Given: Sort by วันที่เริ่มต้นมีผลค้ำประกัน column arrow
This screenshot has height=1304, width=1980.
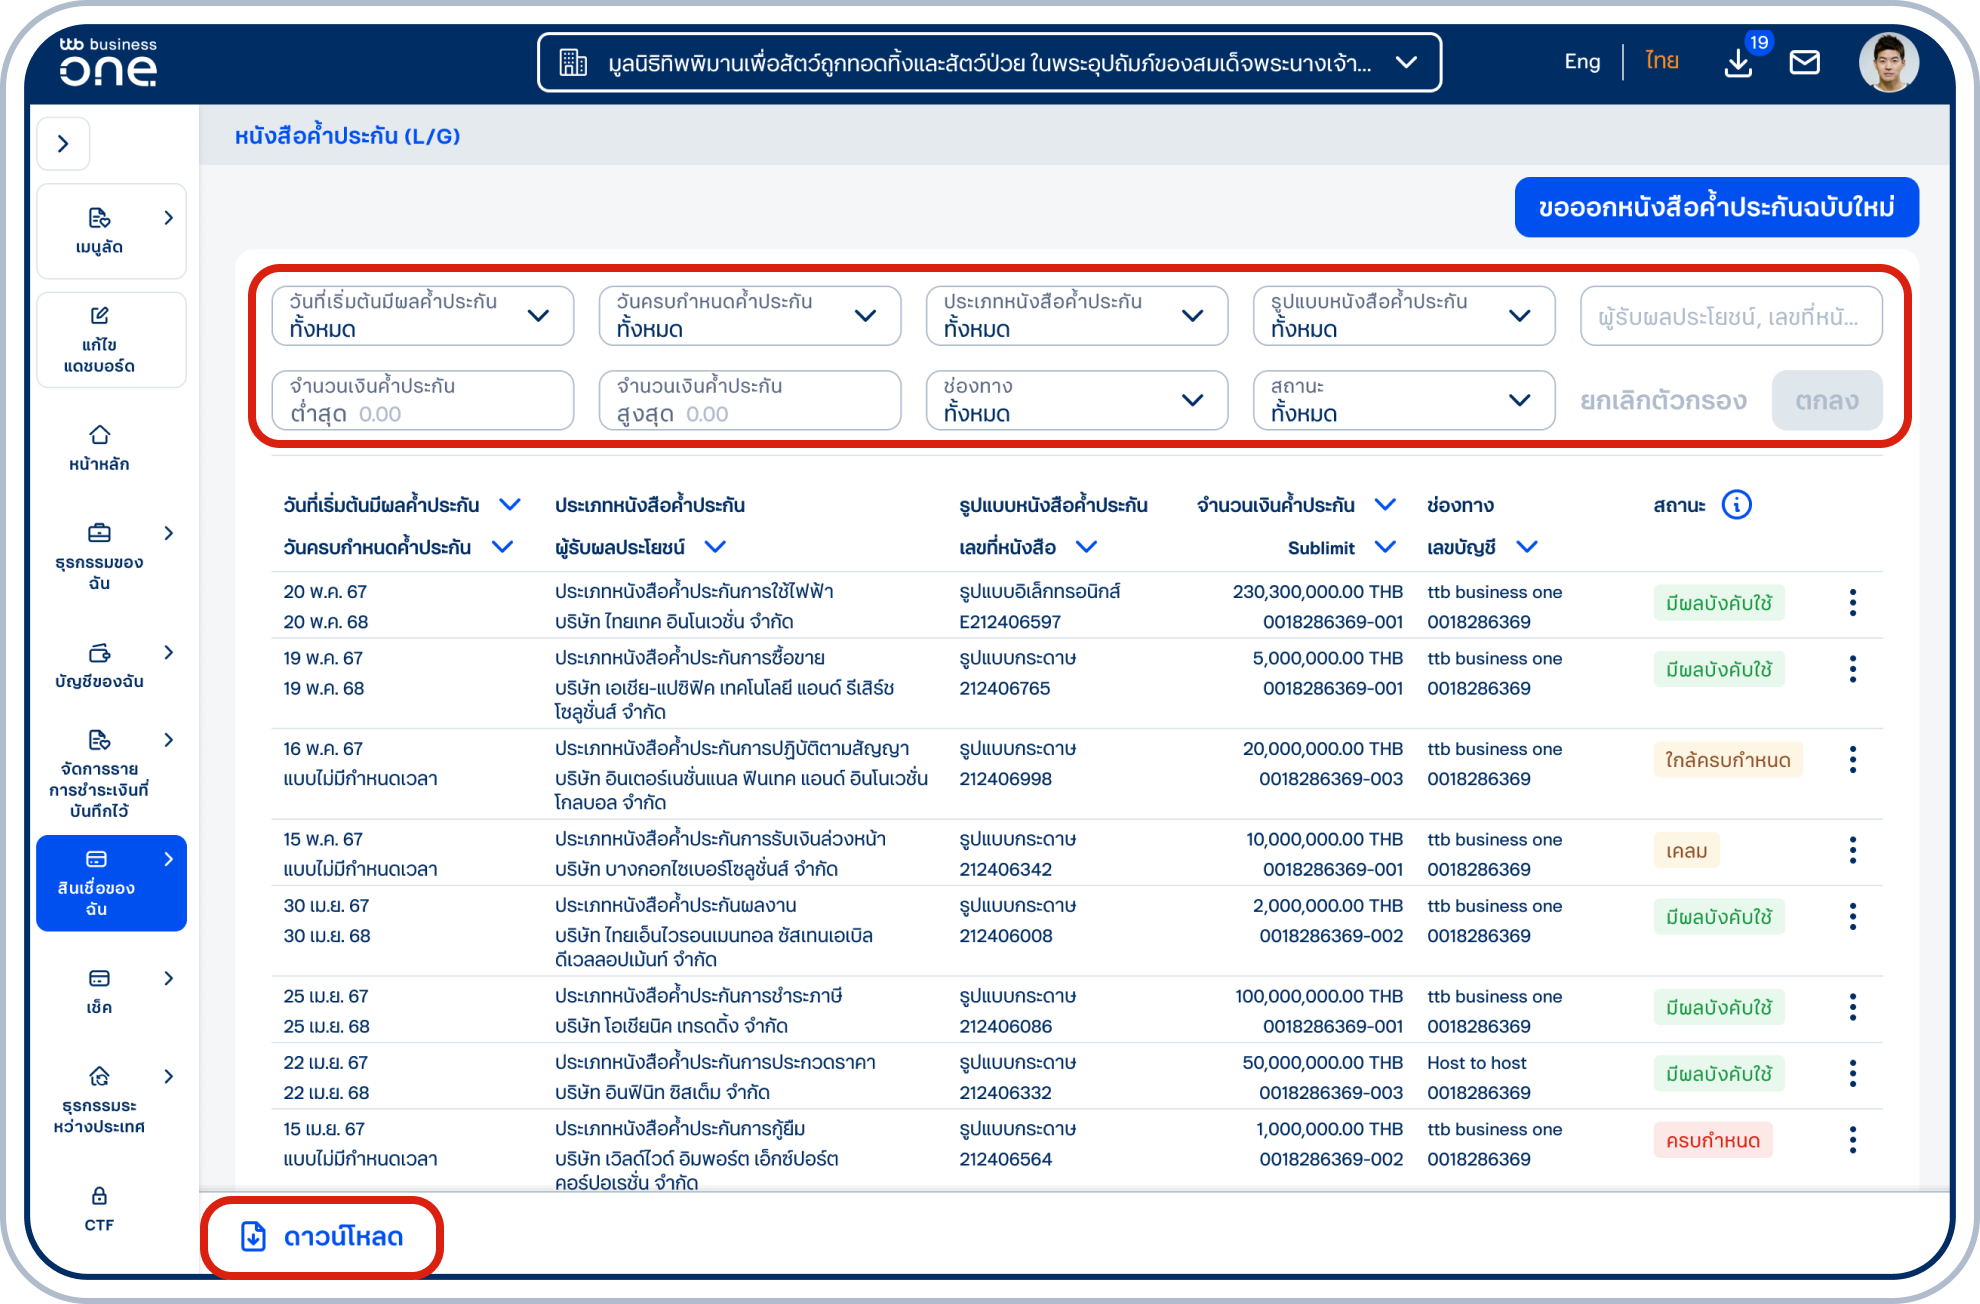Looking at the screenshot, I should coord(510,505).
